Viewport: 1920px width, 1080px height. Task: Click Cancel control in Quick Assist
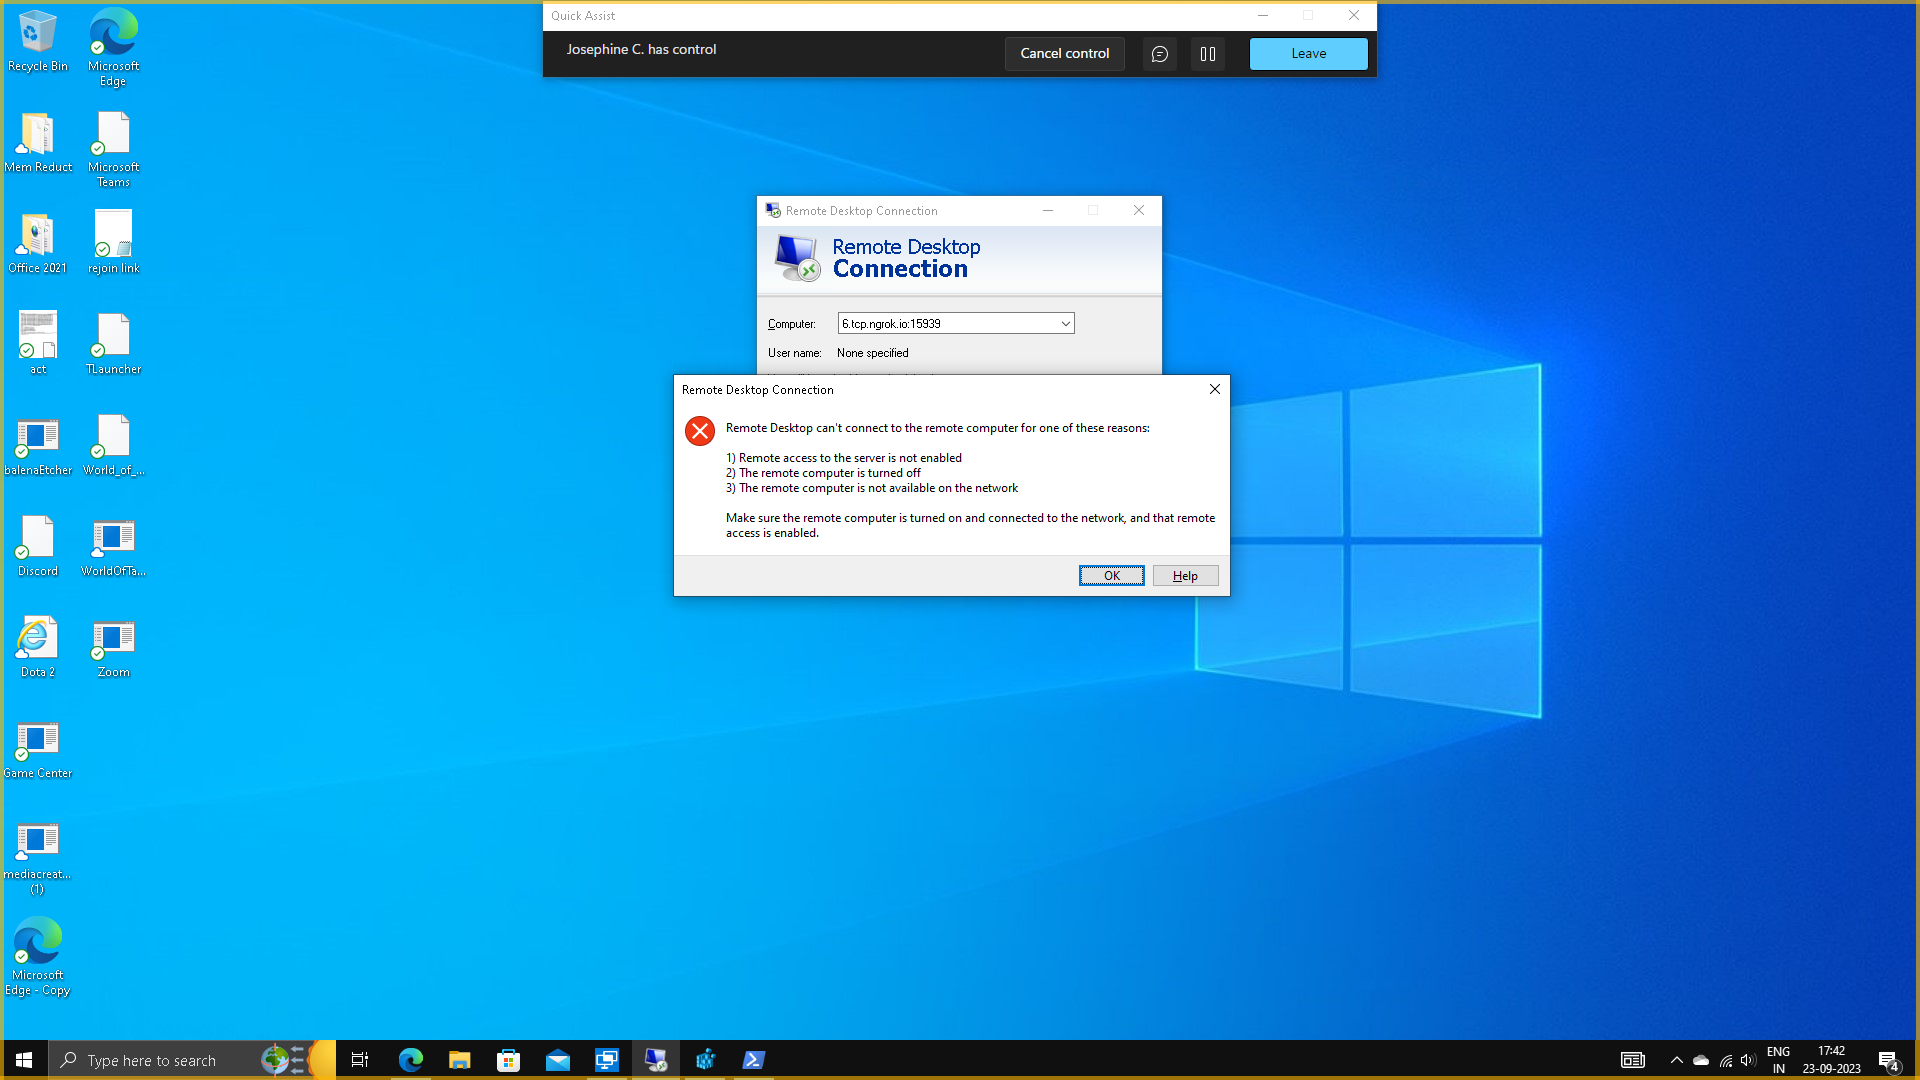(1064, 53)
